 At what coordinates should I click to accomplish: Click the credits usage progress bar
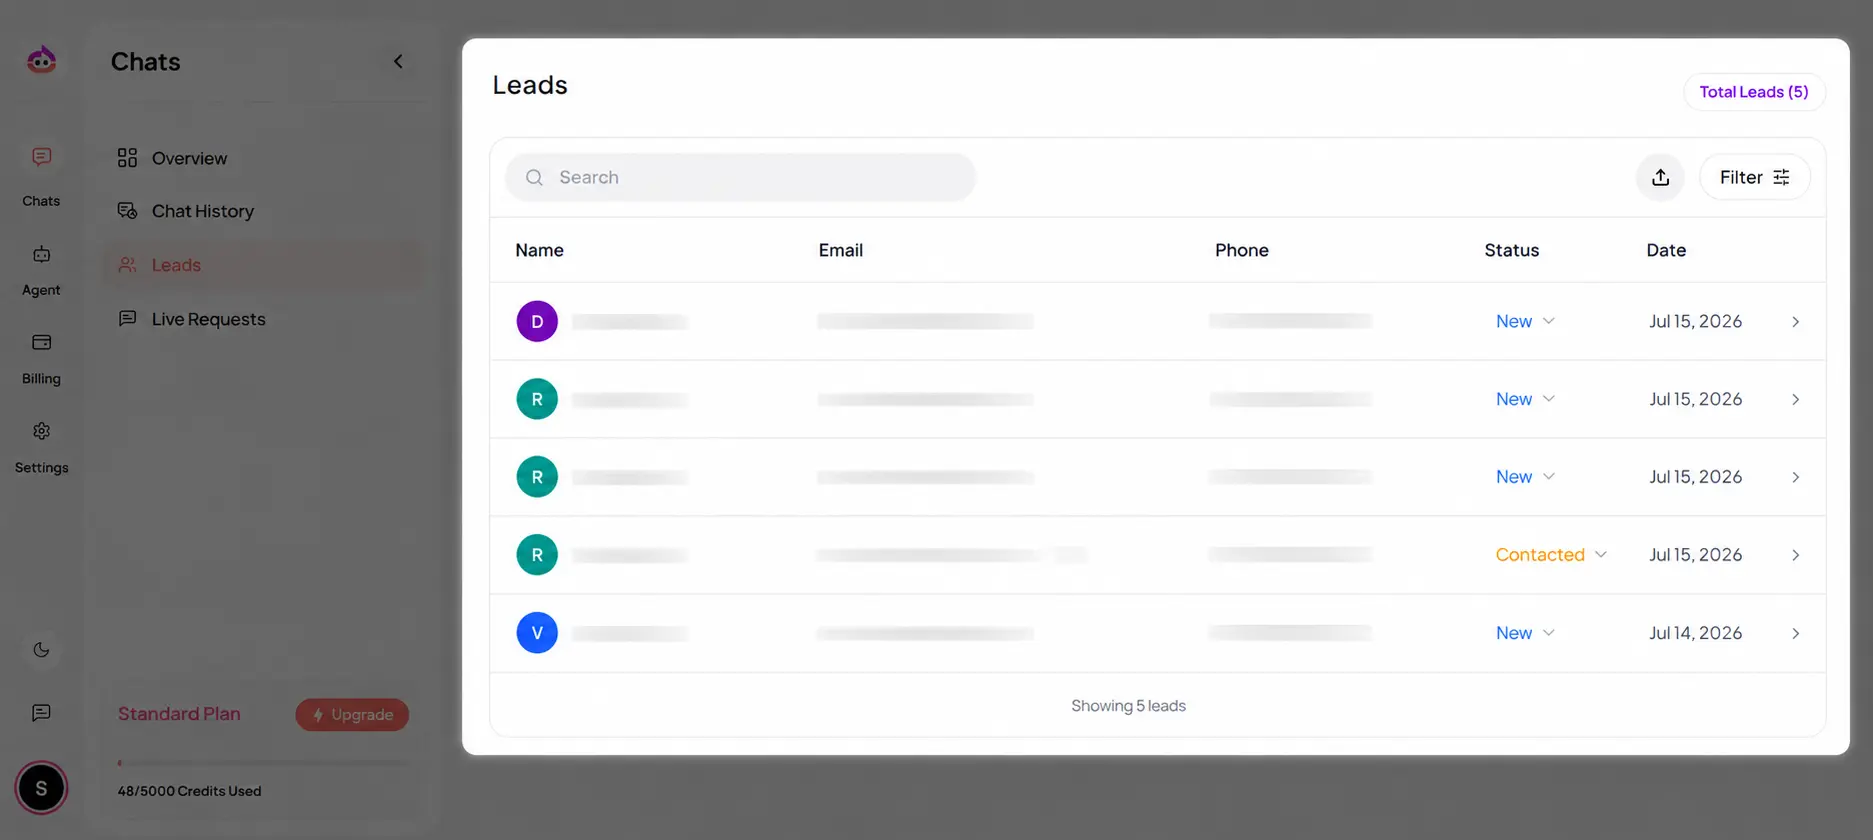[263, 763]
